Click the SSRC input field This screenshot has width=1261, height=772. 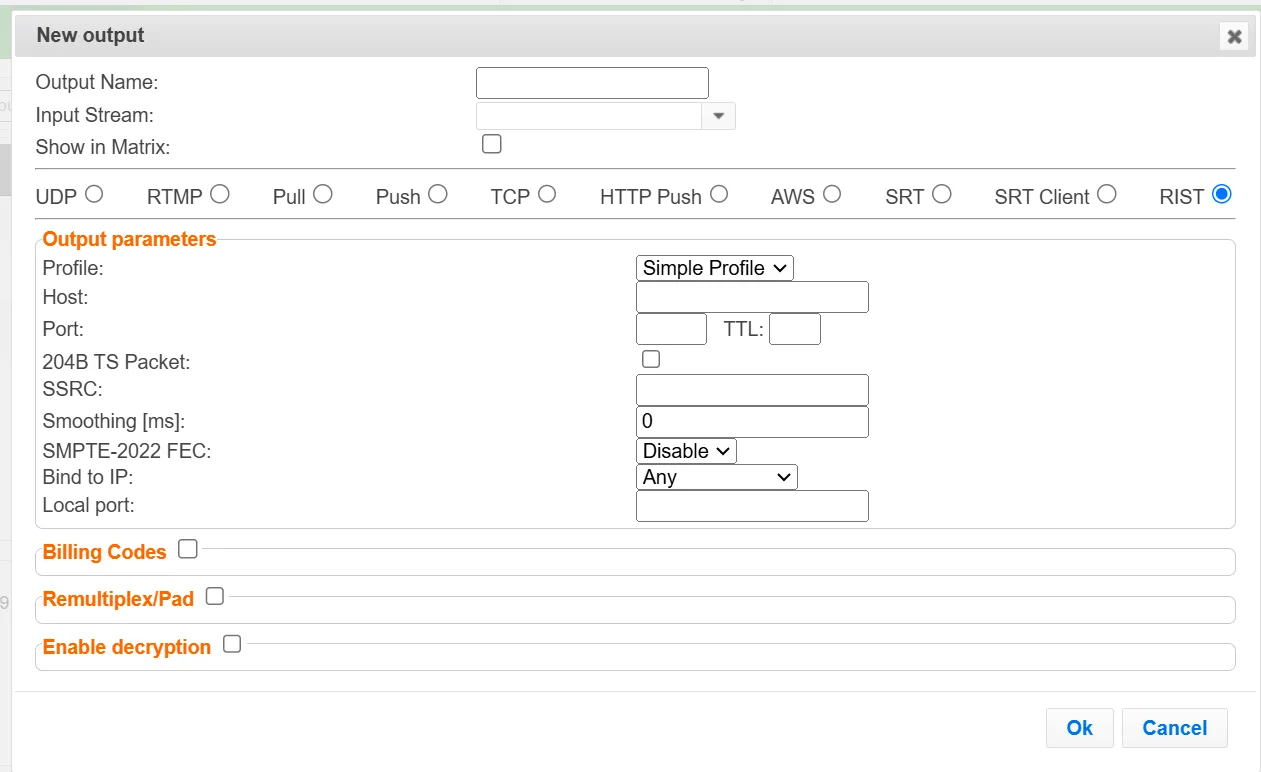pos(752,390)
